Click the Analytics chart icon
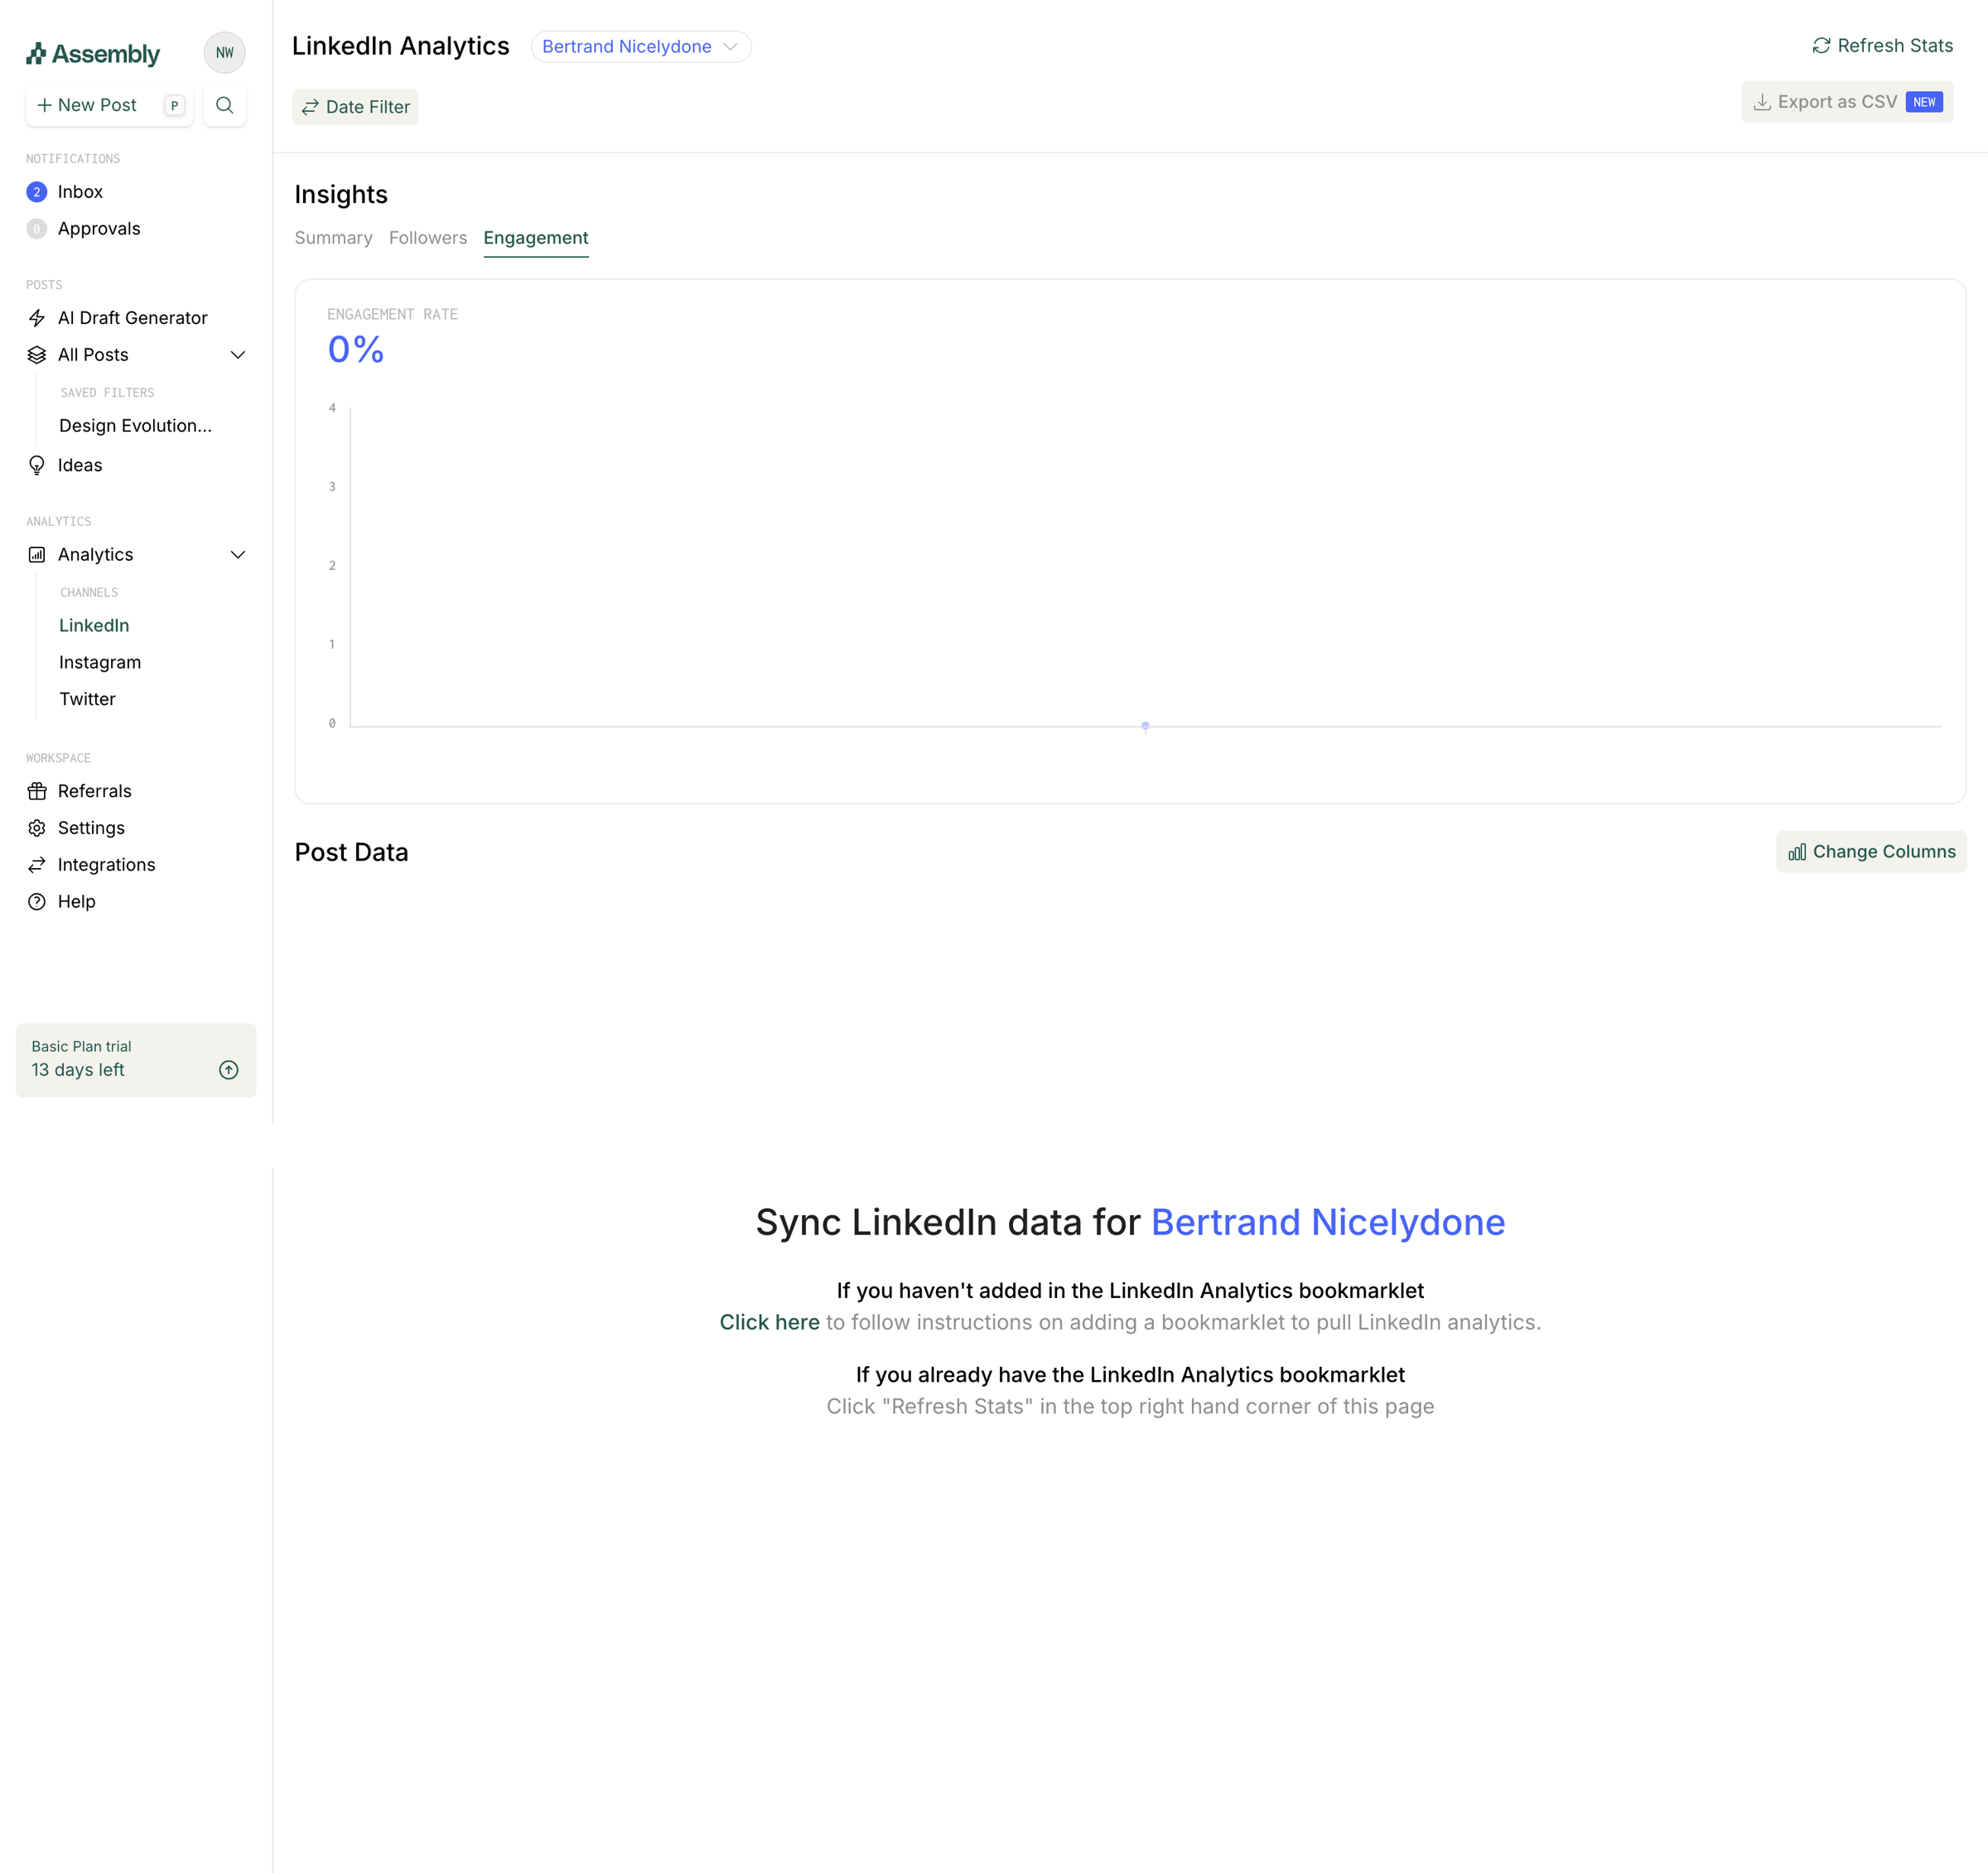This screenshot has width=1988, height=1873. [x=37, y=555]
